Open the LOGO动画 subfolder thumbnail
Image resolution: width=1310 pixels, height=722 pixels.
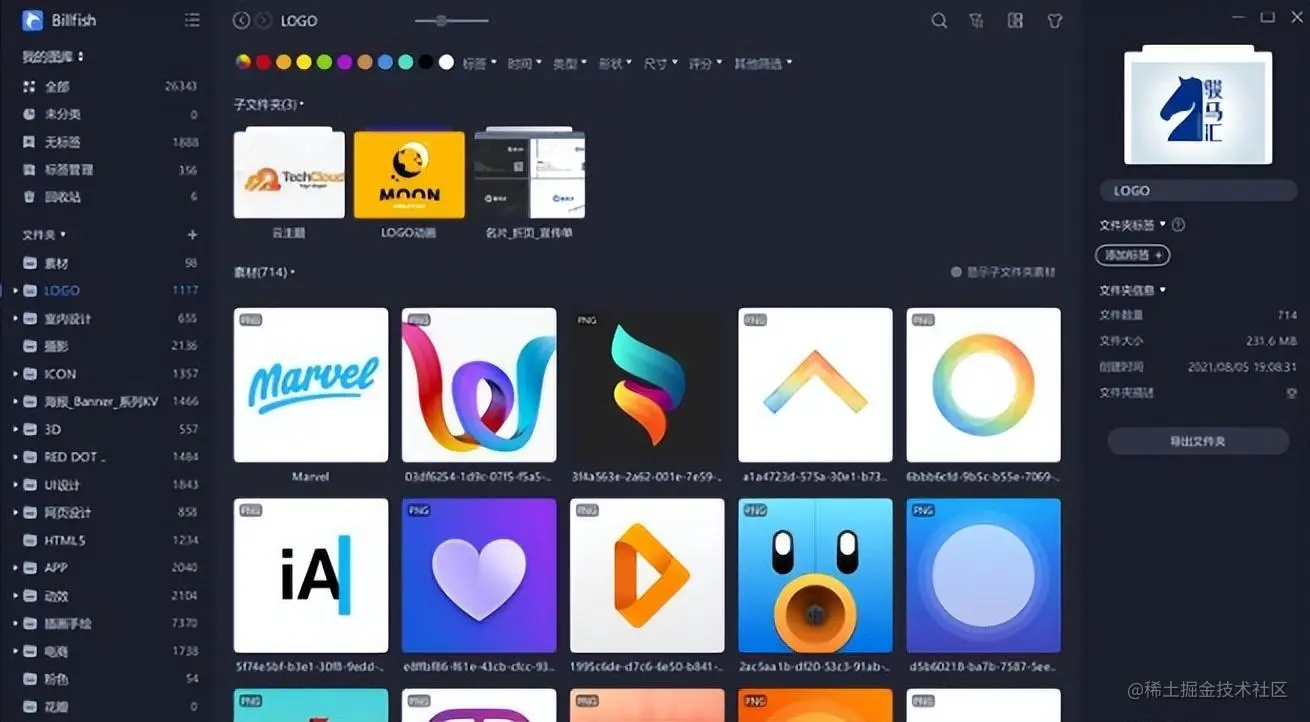(x=409, y=174)
